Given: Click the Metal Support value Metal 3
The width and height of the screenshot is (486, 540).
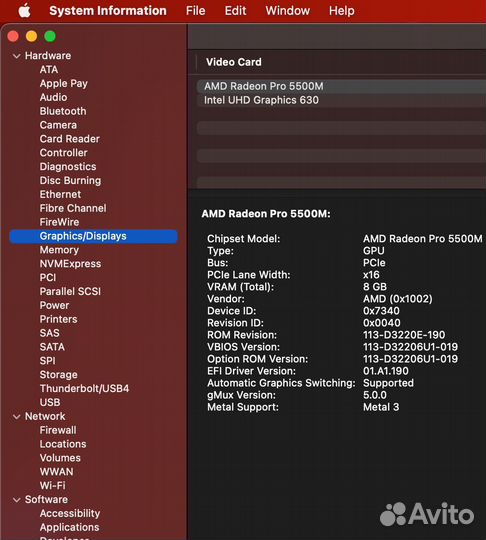Looking at the screenshot, I should click(381, 407).
